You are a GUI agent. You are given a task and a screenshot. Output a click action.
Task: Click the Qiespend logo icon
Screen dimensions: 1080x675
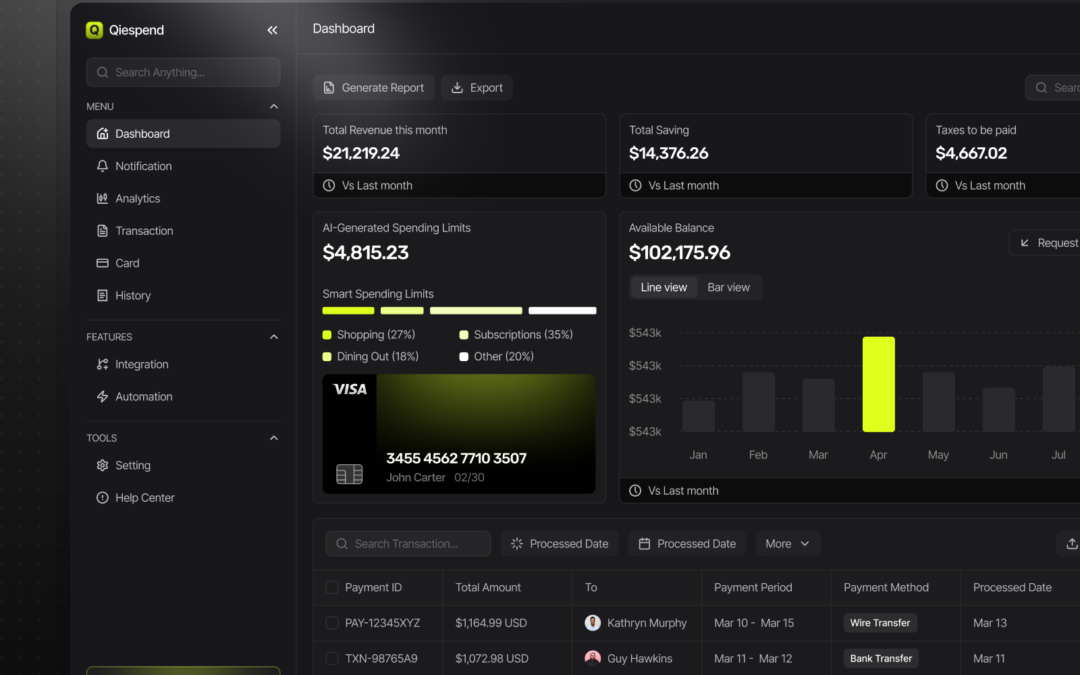point(95,30)
